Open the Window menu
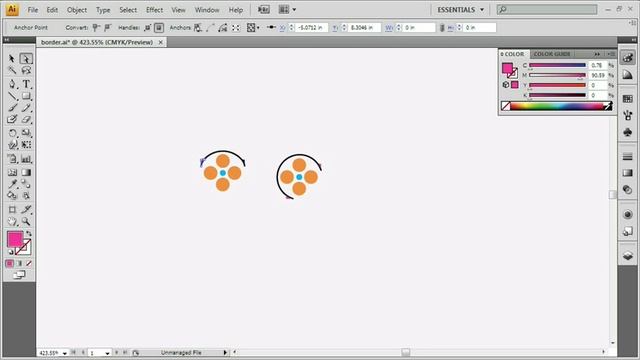This screenshot has height=360, width=640. [207, 10]
